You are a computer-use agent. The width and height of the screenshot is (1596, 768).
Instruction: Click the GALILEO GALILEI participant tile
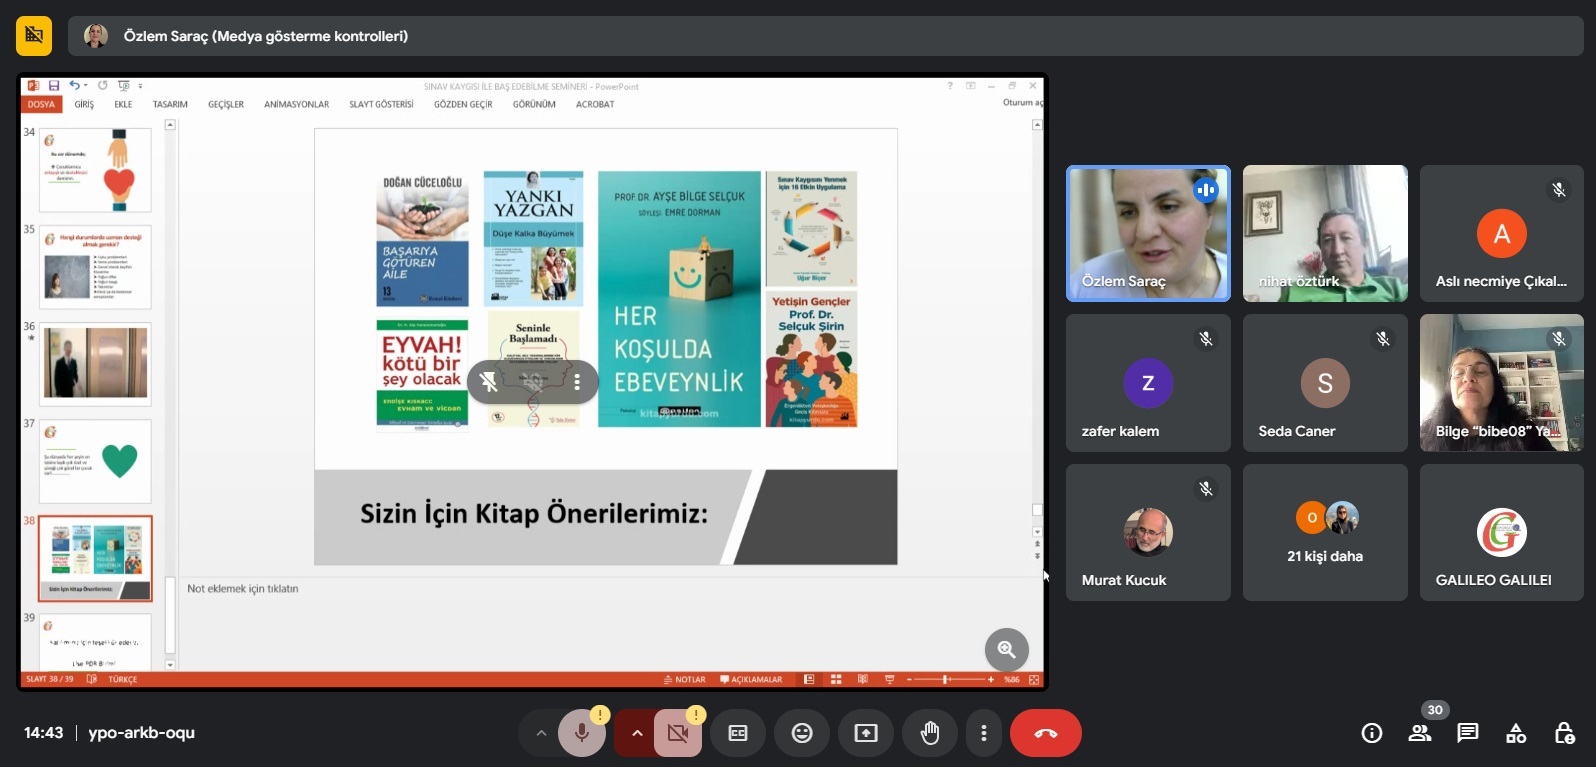1502,532
